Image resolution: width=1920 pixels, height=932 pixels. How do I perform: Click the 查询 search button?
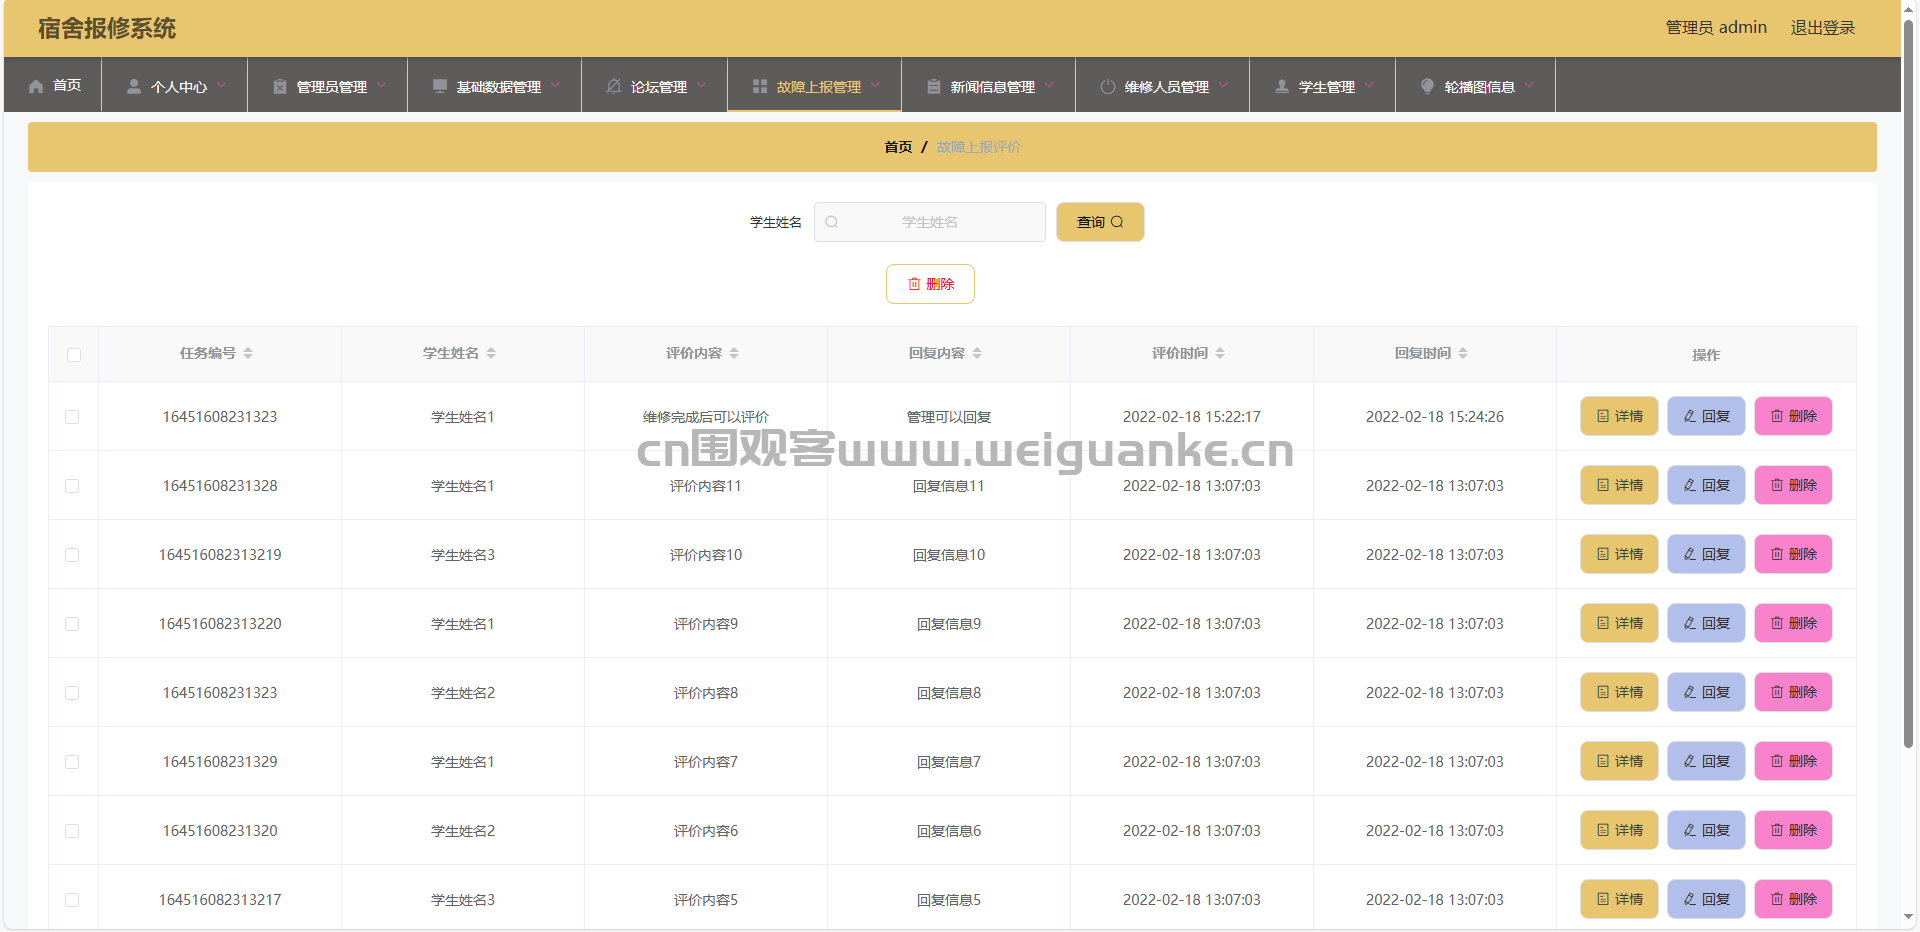coord(1100,222)
